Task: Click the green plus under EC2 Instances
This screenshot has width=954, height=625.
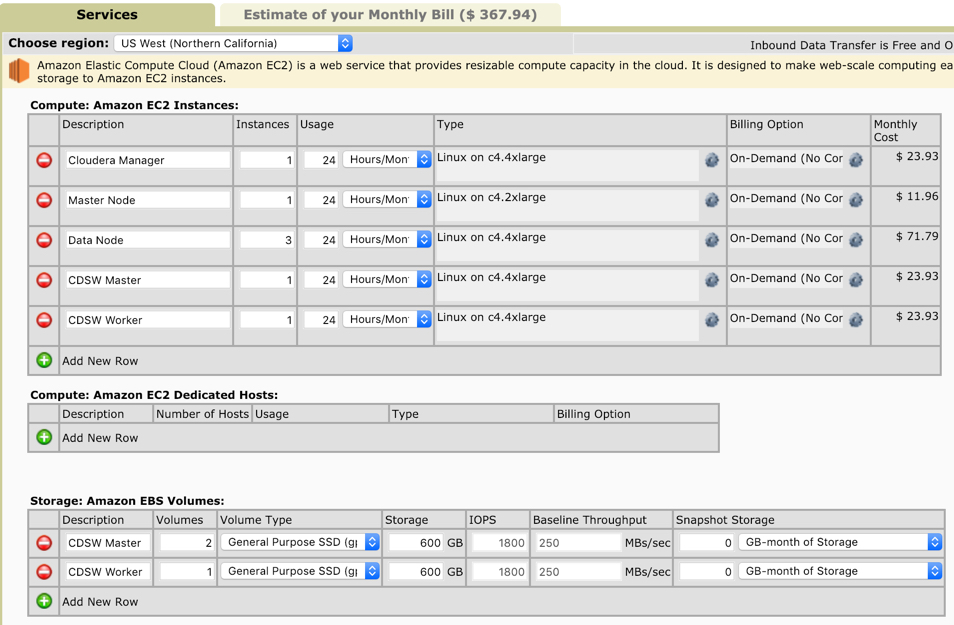Action: click(x=44, y=360)
